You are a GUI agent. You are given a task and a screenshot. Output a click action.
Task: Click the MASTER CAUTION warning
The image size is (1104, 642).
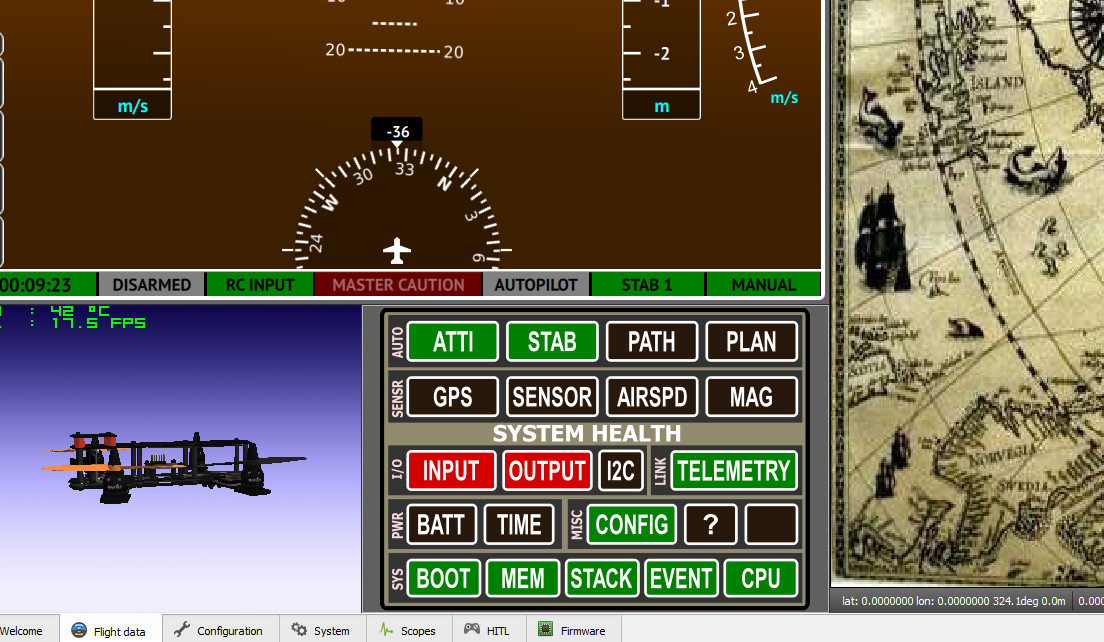pos(398,284)
